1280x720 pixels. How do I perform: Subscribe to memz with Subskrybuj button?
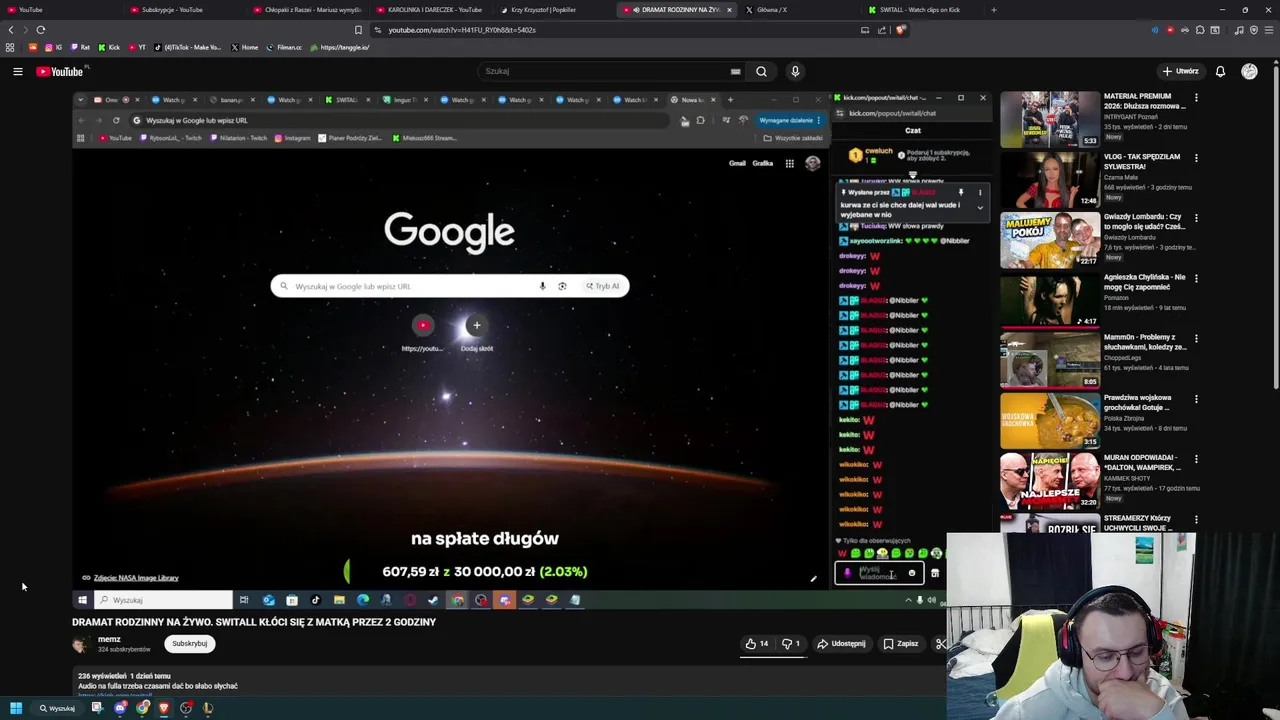coord(190,644)
